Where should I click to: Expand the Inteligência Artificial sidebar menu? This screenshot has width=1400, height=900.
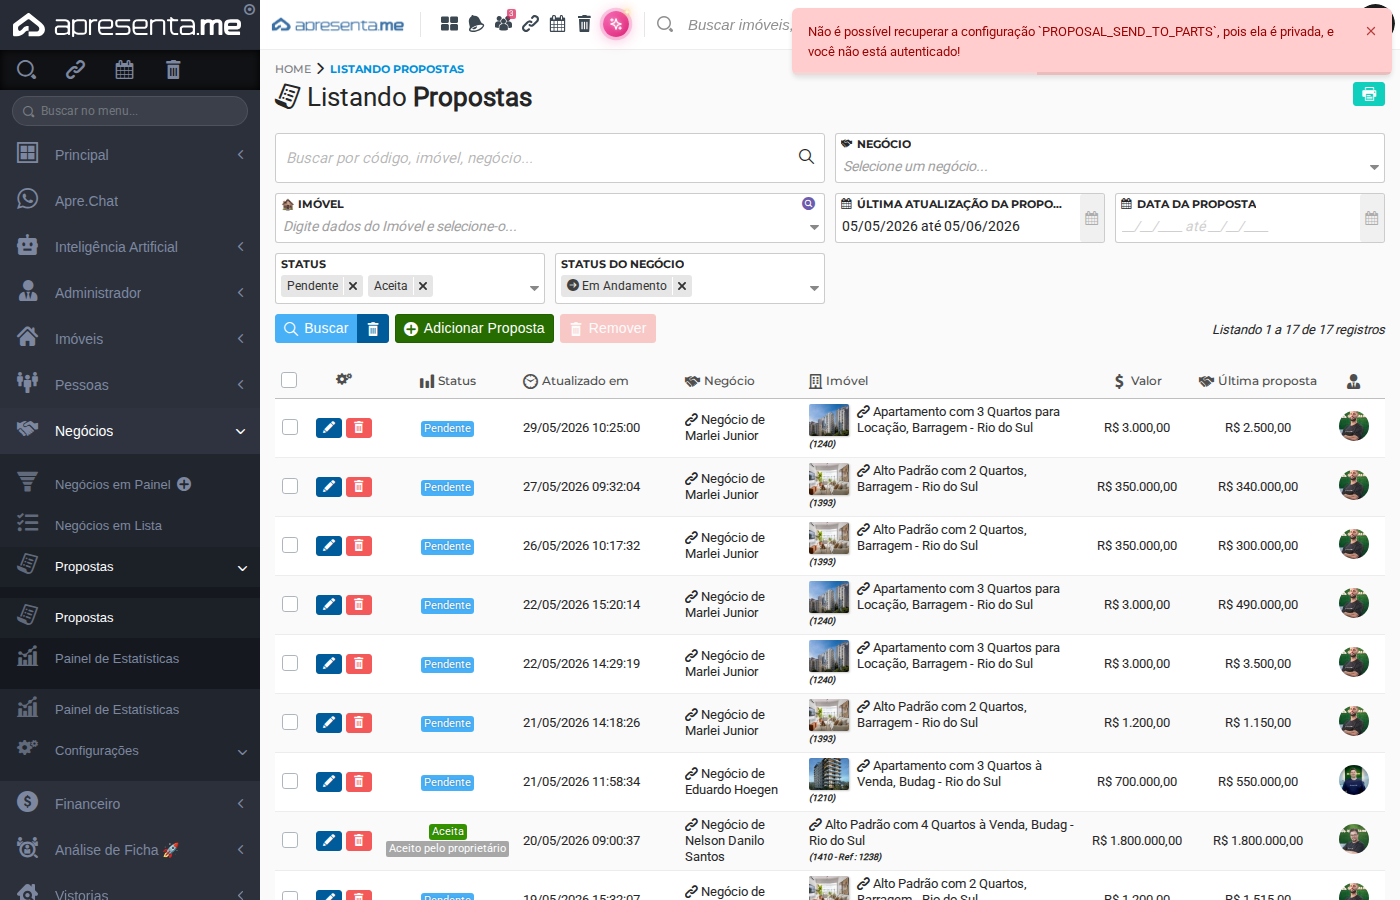pos(130,247)
